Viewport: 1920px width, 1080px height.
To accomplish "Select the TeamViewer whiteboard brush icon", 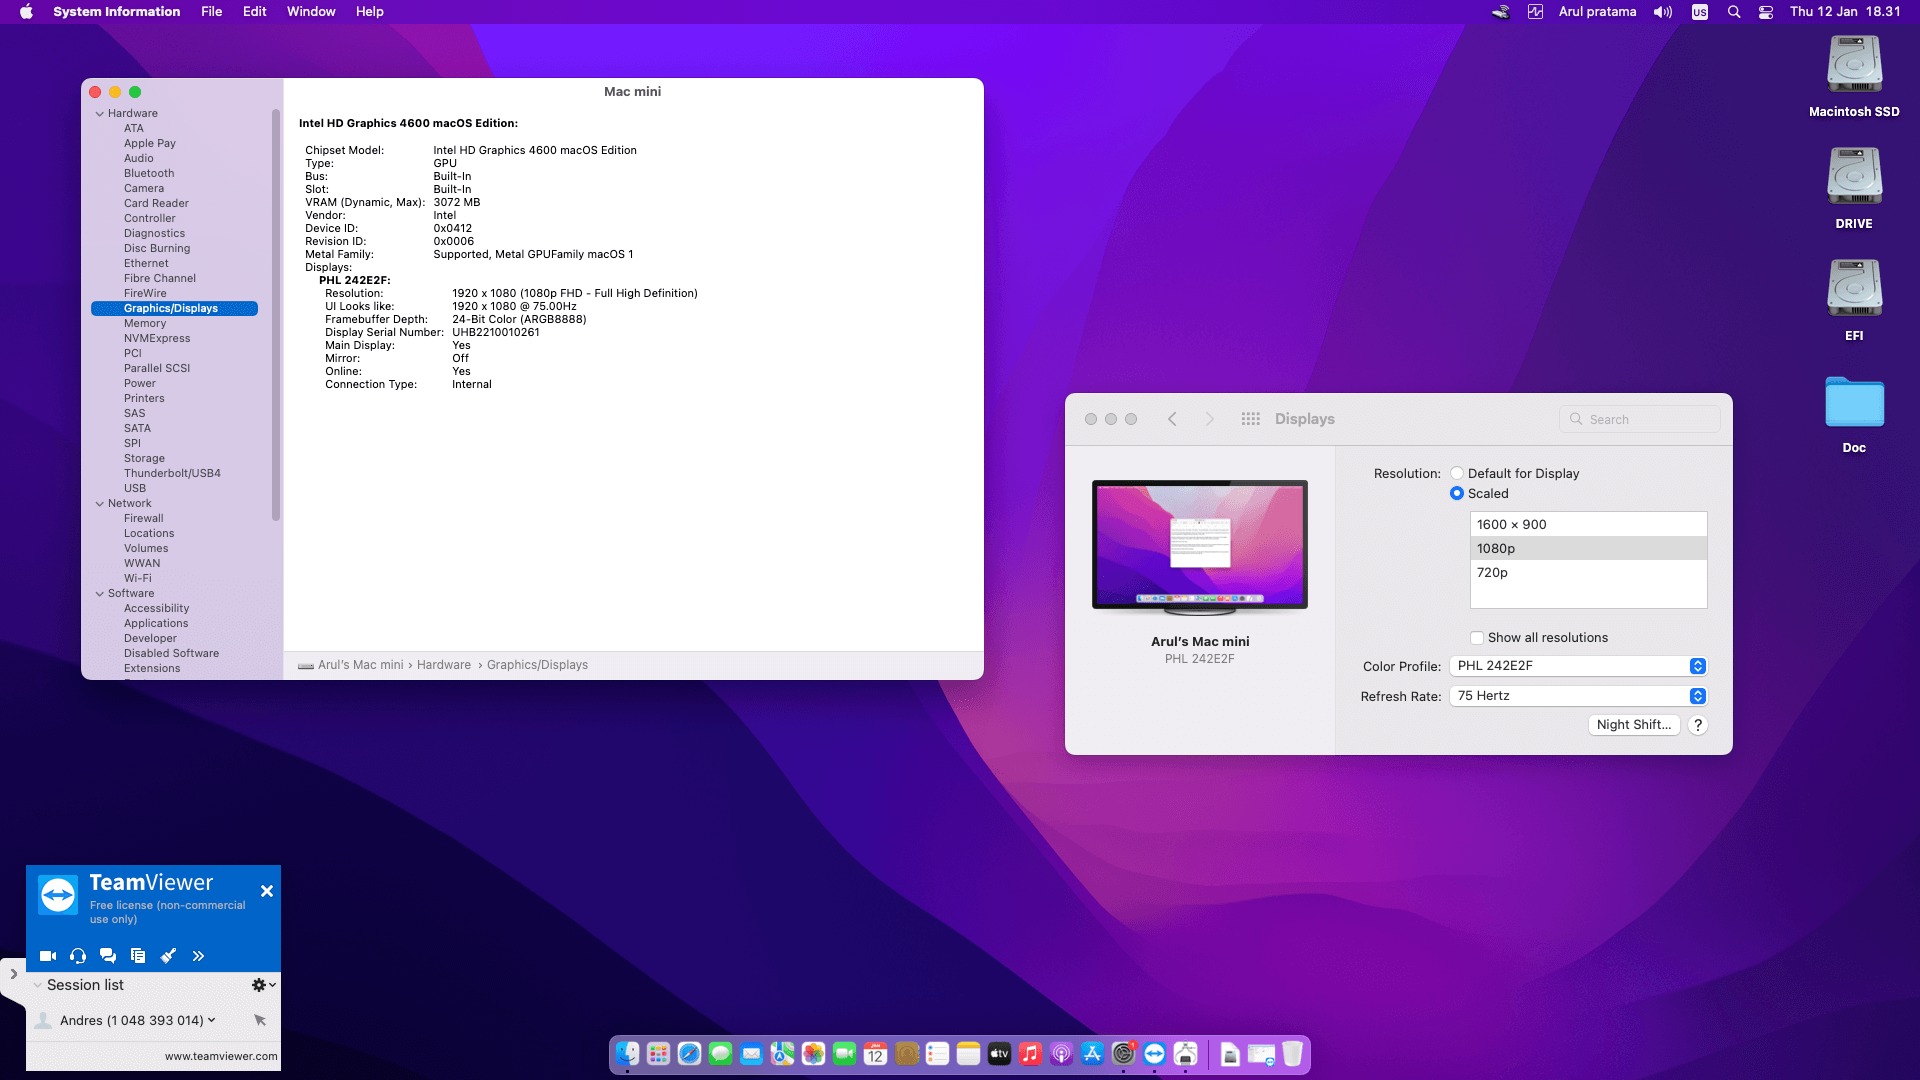I will (x=168, y=956).
